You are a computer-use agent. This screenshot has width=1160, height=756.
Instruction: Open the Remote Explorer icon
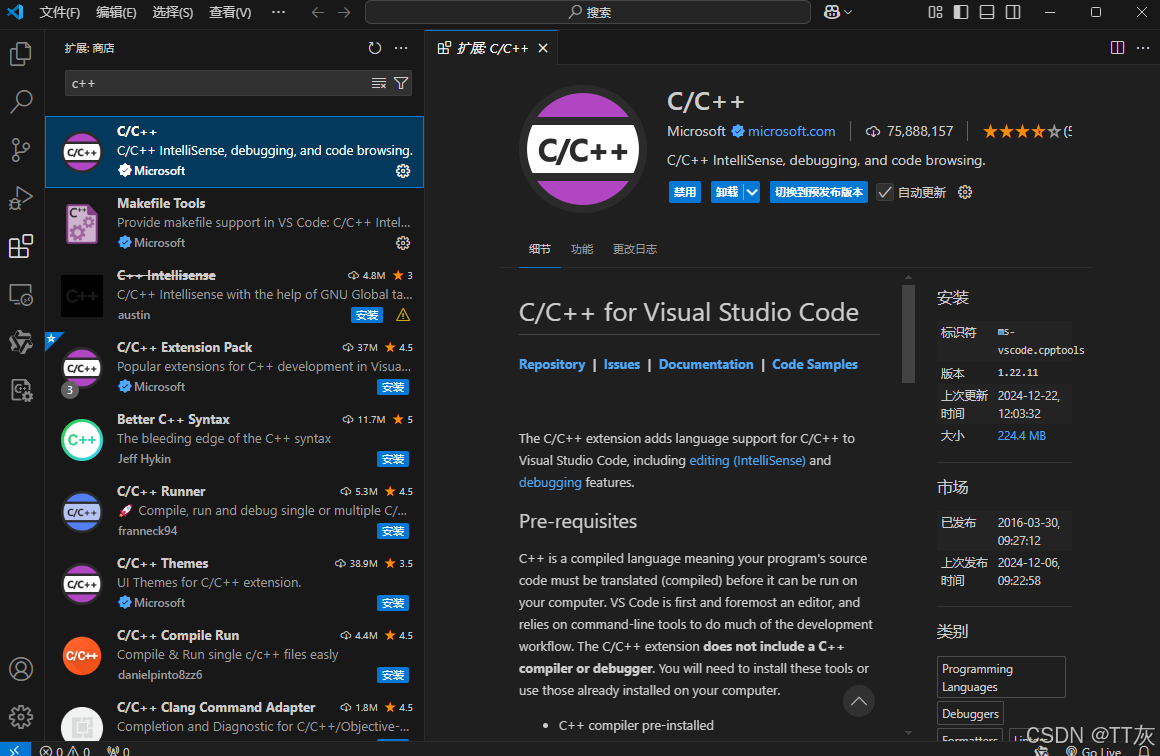click(x=21, y=294)
